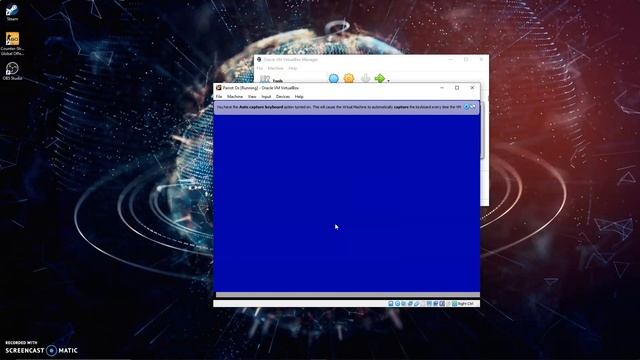Open Devices menu in Parrot Os VM window
The width and height of the screenshot is (640, 360).
282,97
